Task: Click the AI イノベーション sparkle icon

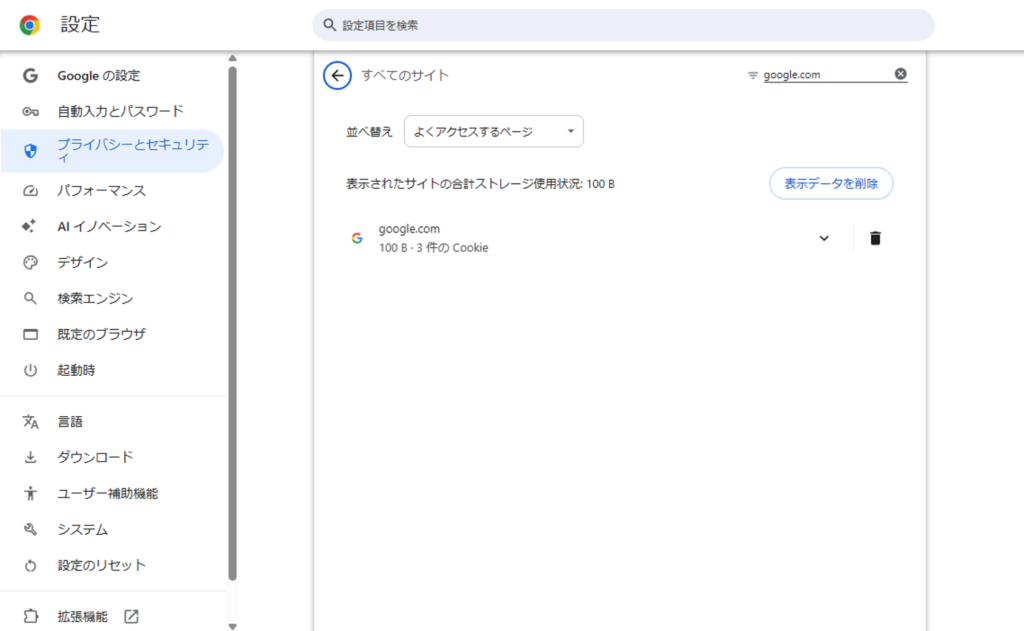Action: coord(29,226)
